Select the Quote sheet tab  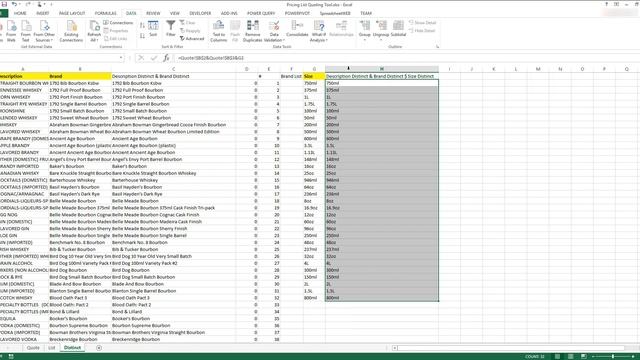click(x=33, y=348)
